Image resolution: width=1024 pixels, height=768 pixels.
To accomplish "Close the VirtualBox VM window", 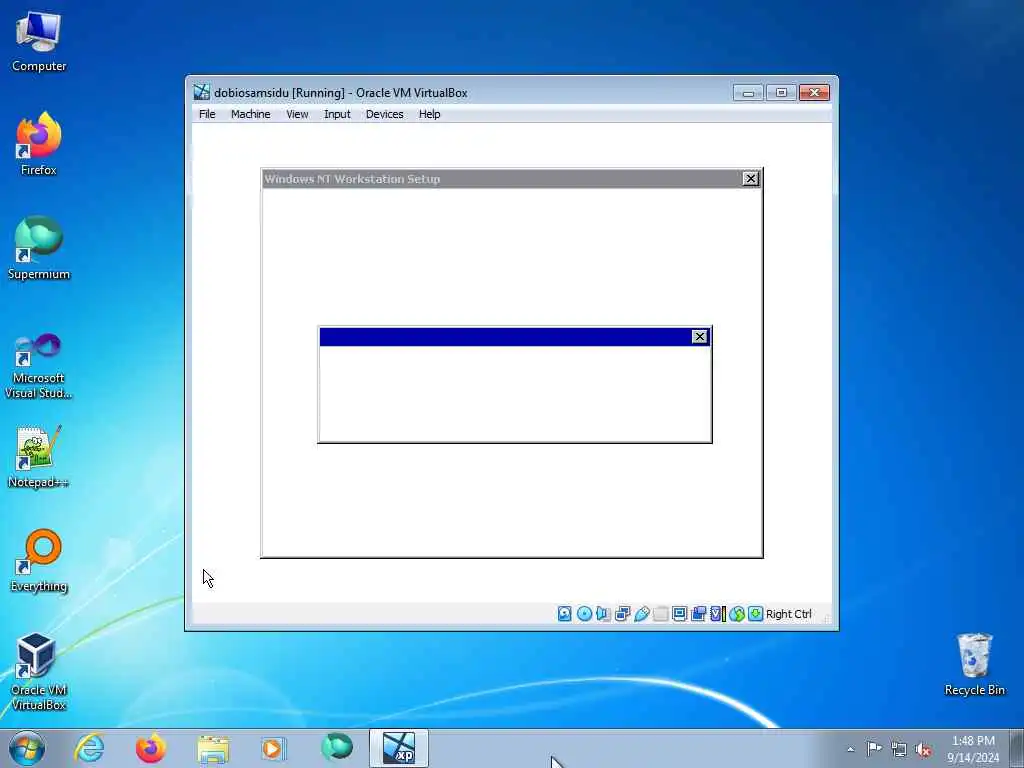I will click(x=814, y=93).
